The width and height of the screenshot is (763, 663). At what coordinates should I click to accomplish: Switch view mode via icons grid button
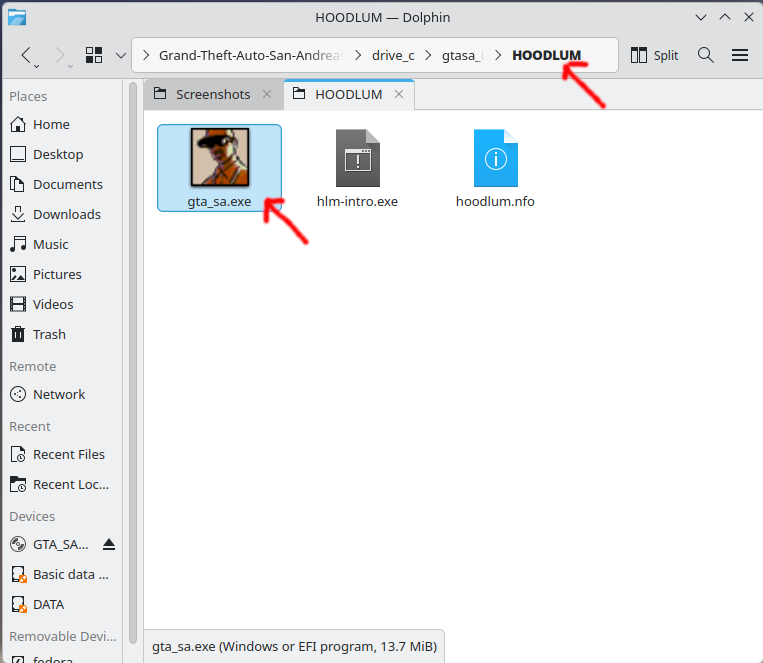[x=94, y=55]
